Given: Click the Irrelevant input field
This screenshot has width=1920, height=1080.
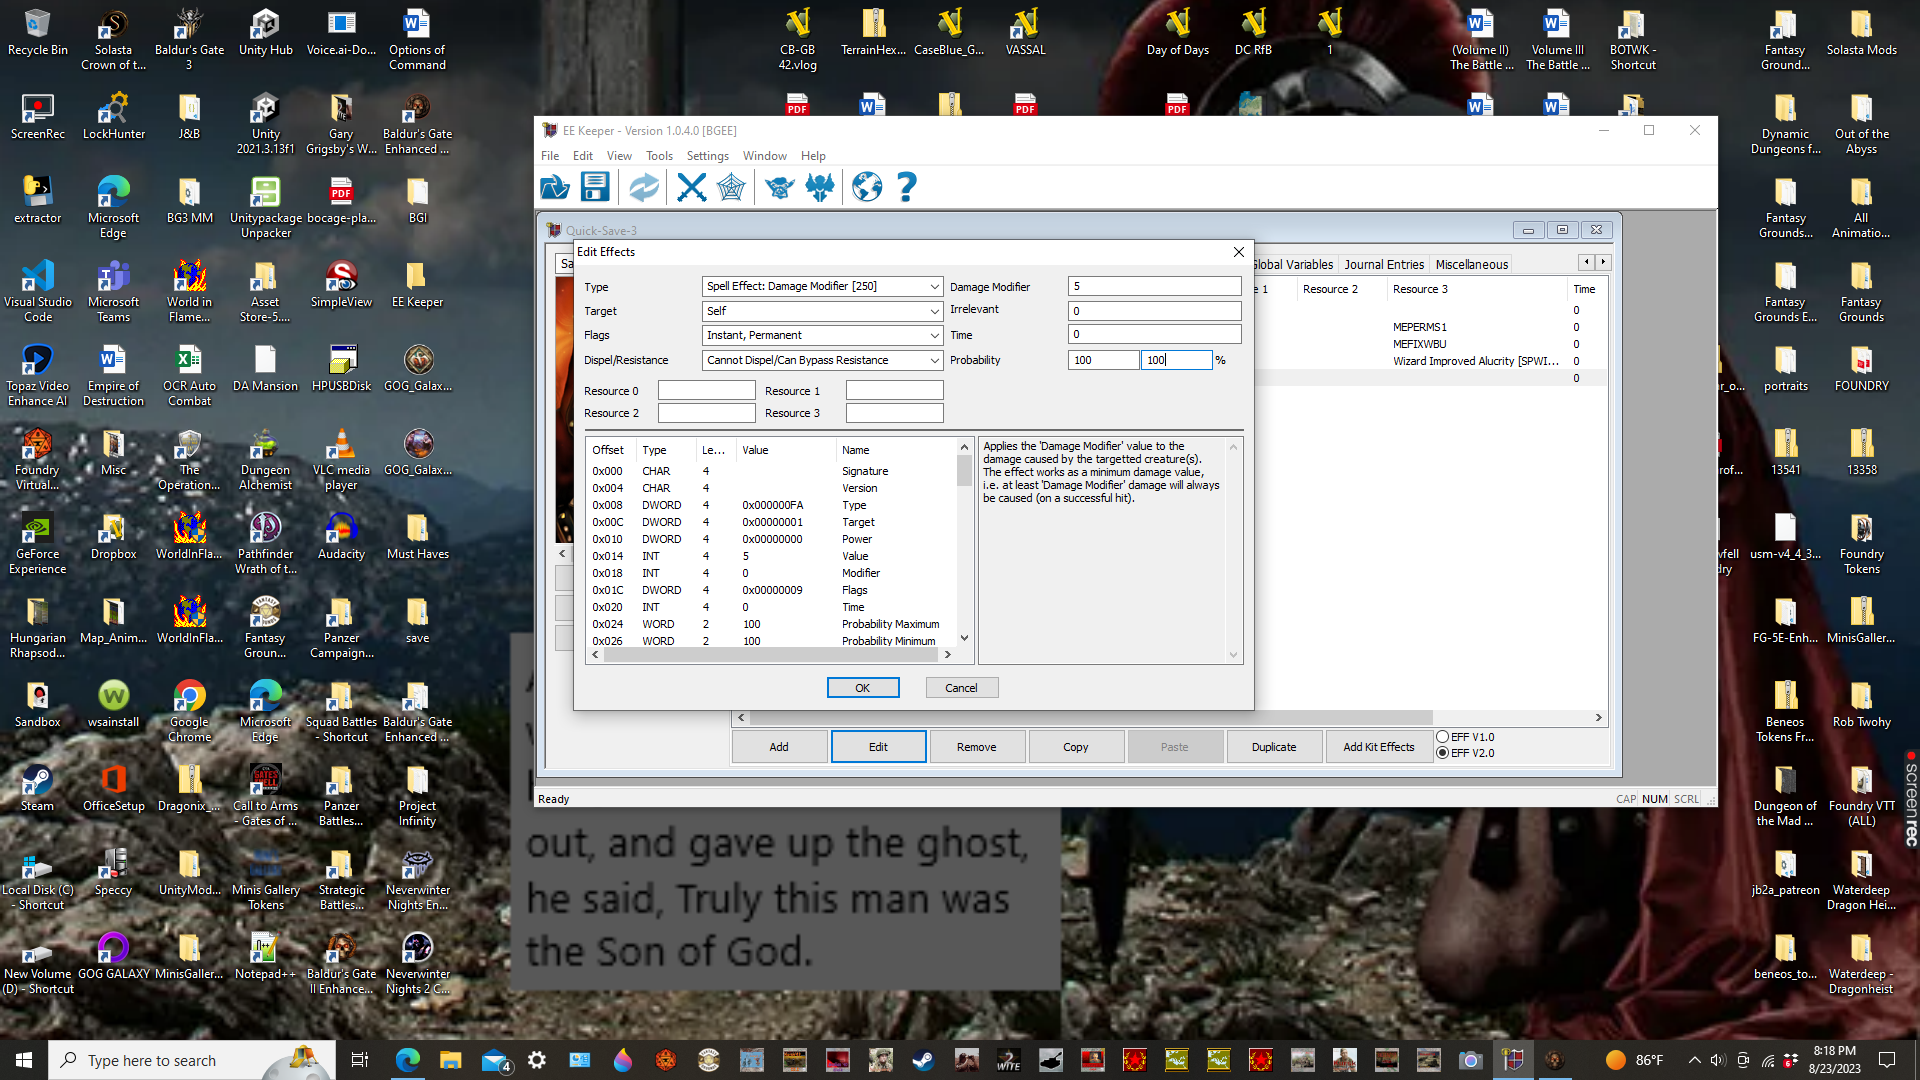Looking at the screenshot, I should [x=1154, y=311].
